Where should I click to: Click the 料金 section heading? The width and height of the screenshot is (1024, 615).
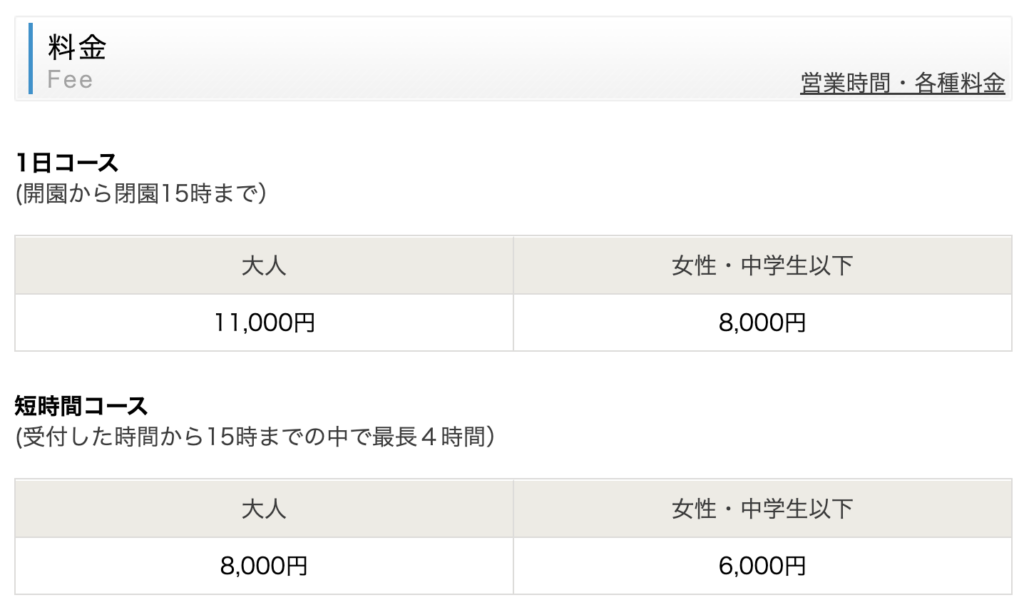point(77,47)
